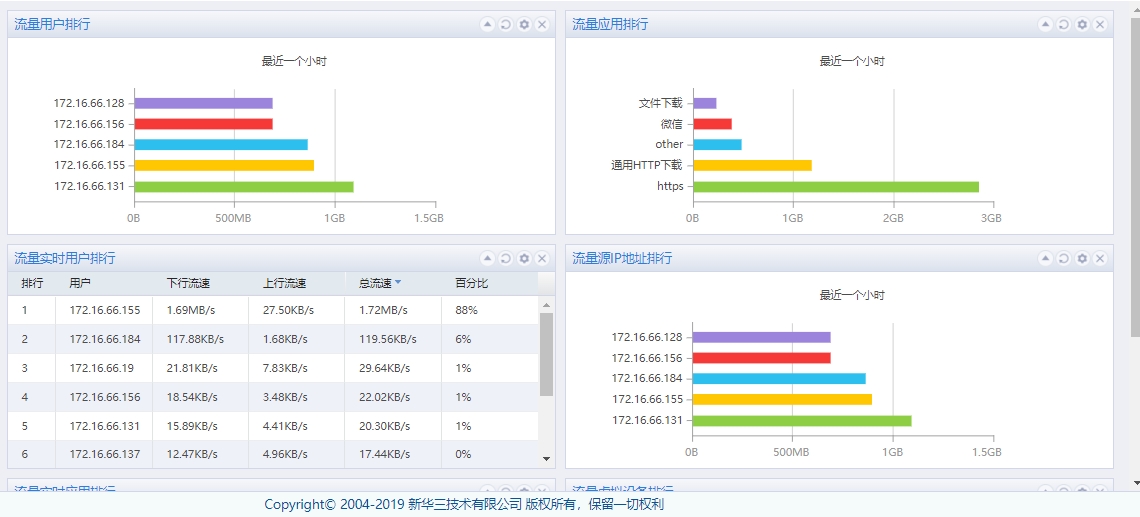Close the 流量应用排行 panel
The image size is (1140, 517).
pyautogui.click(x=1100, y=24)
